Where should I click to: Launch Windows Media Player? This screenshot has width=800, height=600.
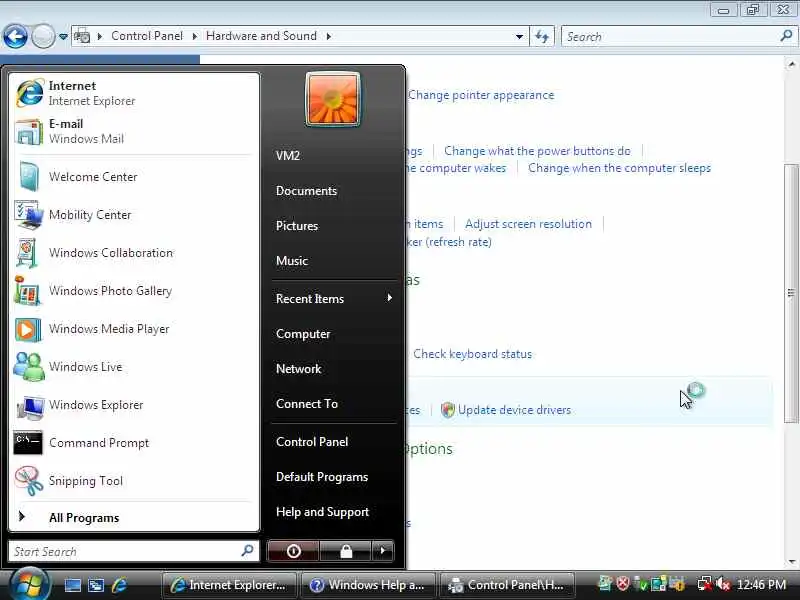pos(134,329)
